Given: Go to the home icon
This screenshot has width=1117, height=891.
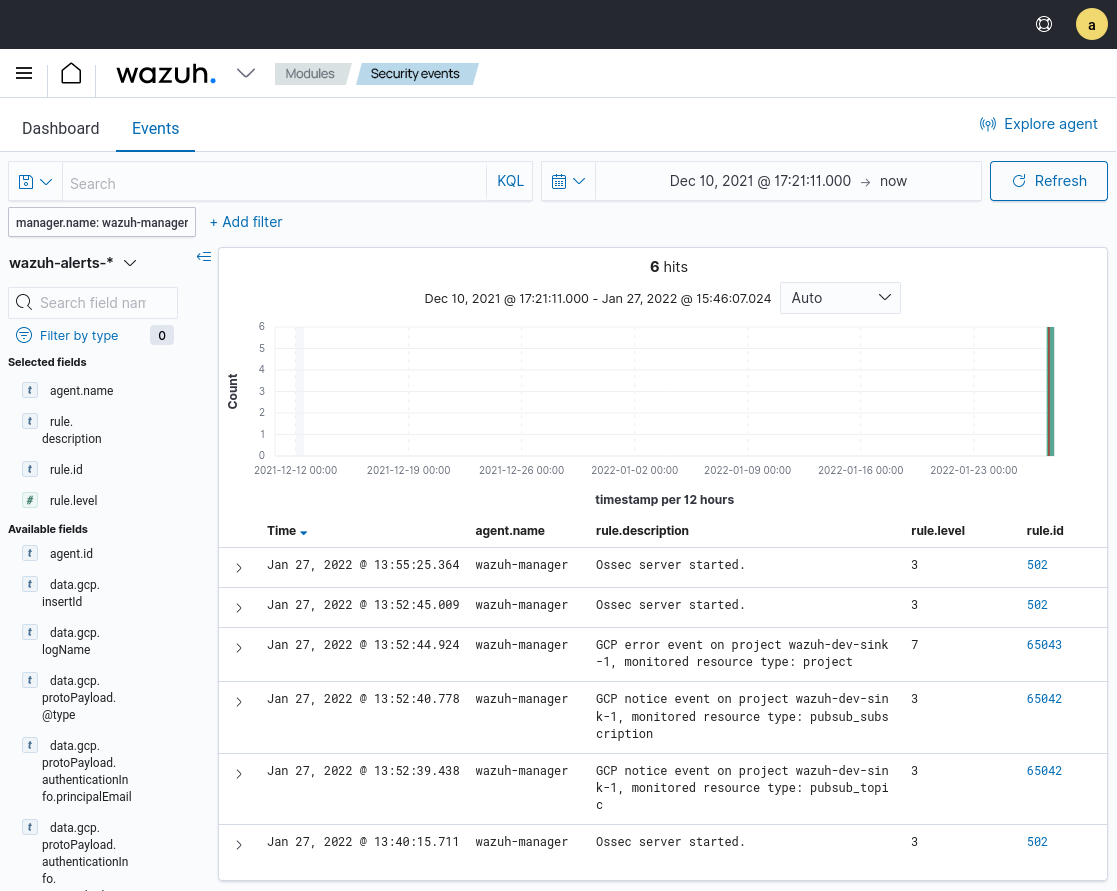Looking at the screenshot, I should pos(71,73).
